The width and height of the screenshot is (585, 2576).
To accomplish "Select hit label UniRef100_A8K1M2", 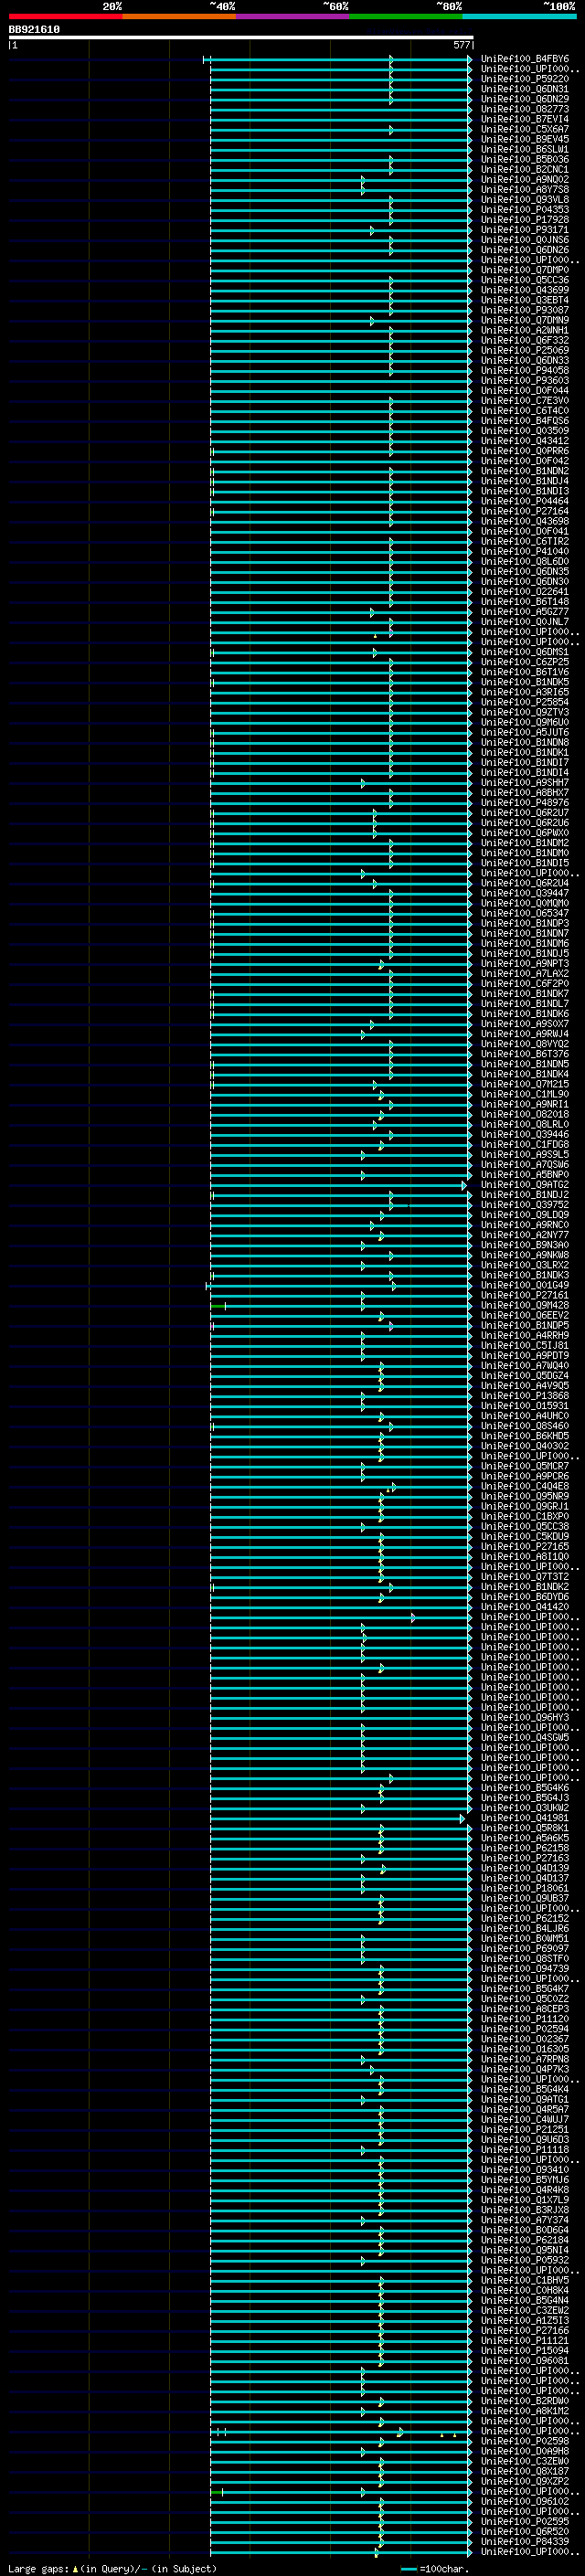I will tap(525, 2410).
